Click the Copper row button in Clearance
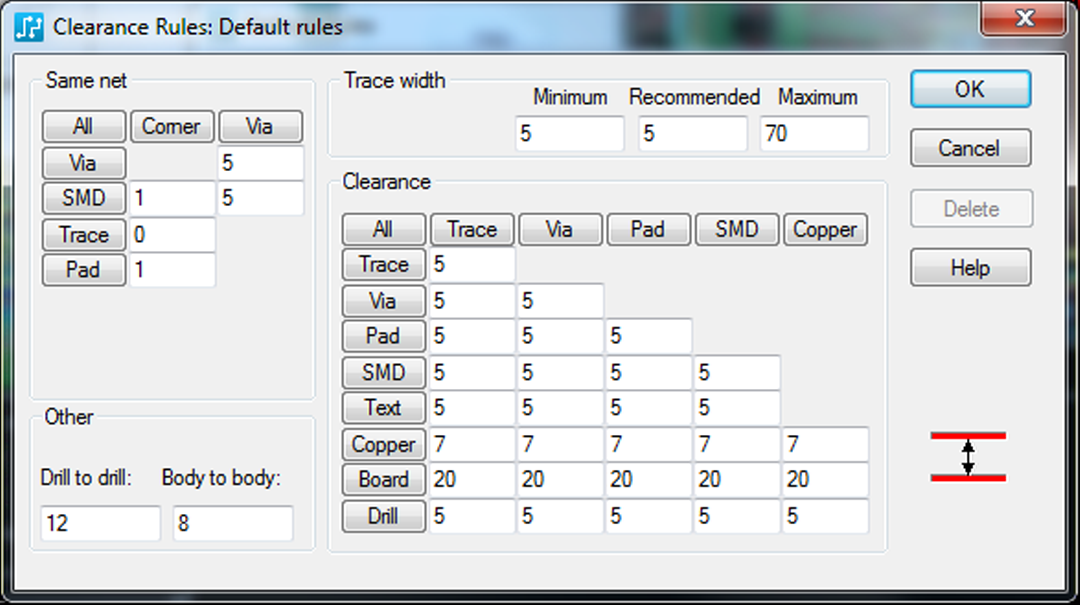Viewport: 1080px width, 605px height. click(x=384, y=444)
